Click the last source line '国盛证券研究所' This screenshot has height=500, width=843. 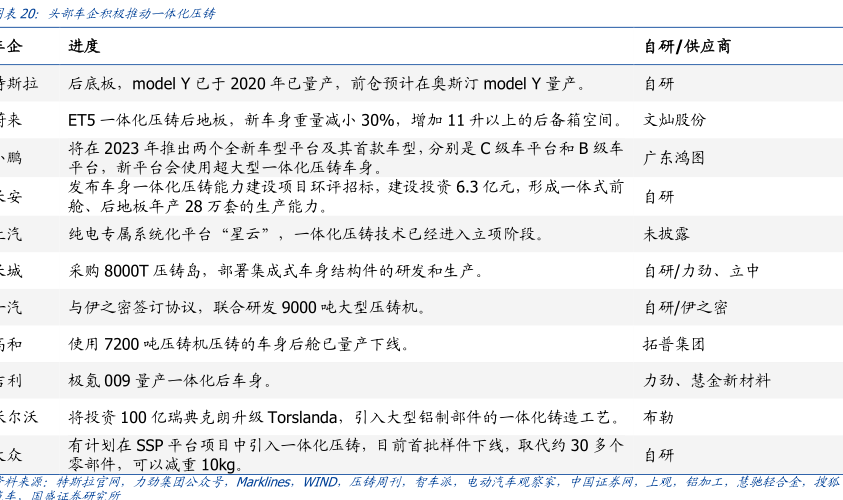click(75, 495)
